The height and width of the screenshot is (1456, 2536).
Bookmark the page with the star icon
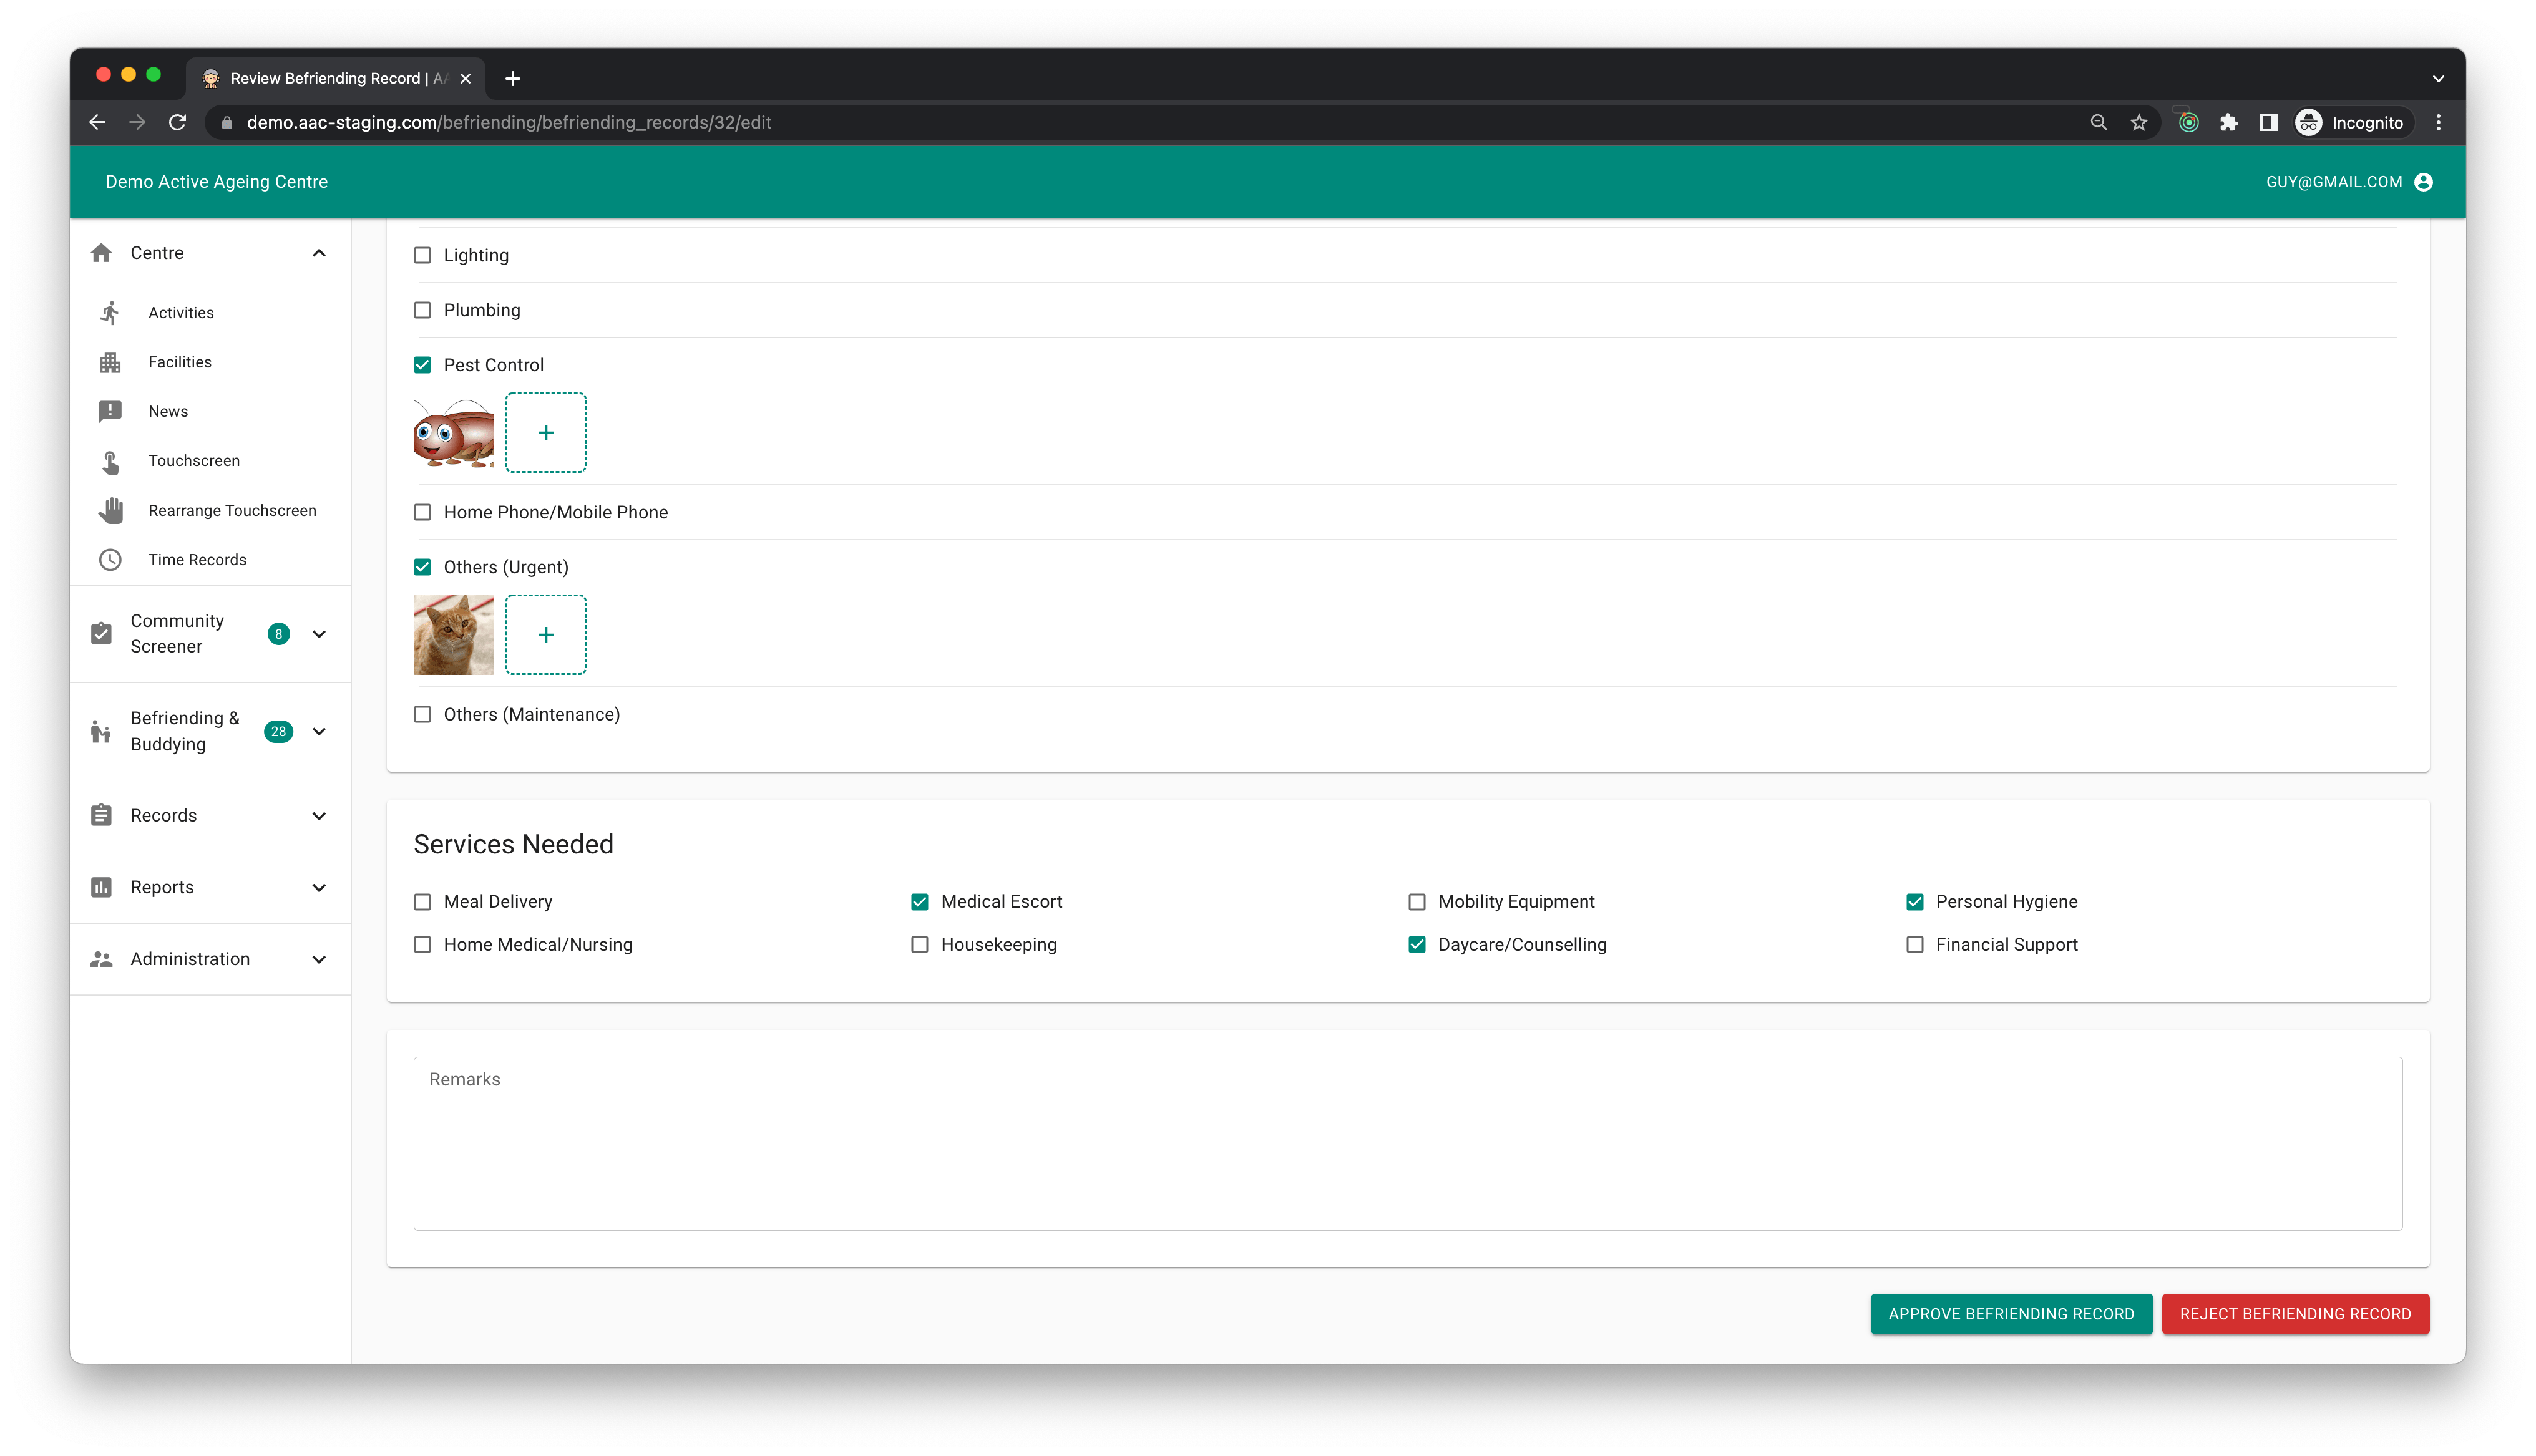coord(2139,122)
